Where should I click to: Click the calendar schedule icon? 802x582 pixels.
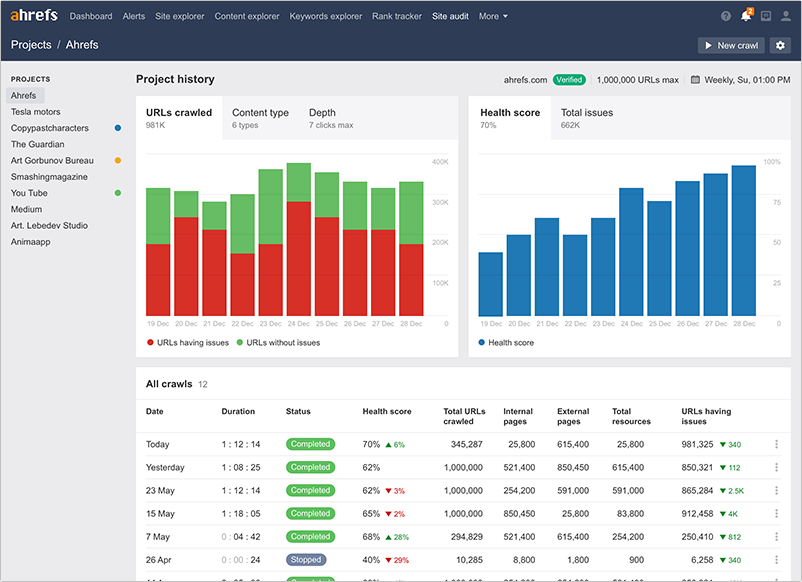[695, 80]
